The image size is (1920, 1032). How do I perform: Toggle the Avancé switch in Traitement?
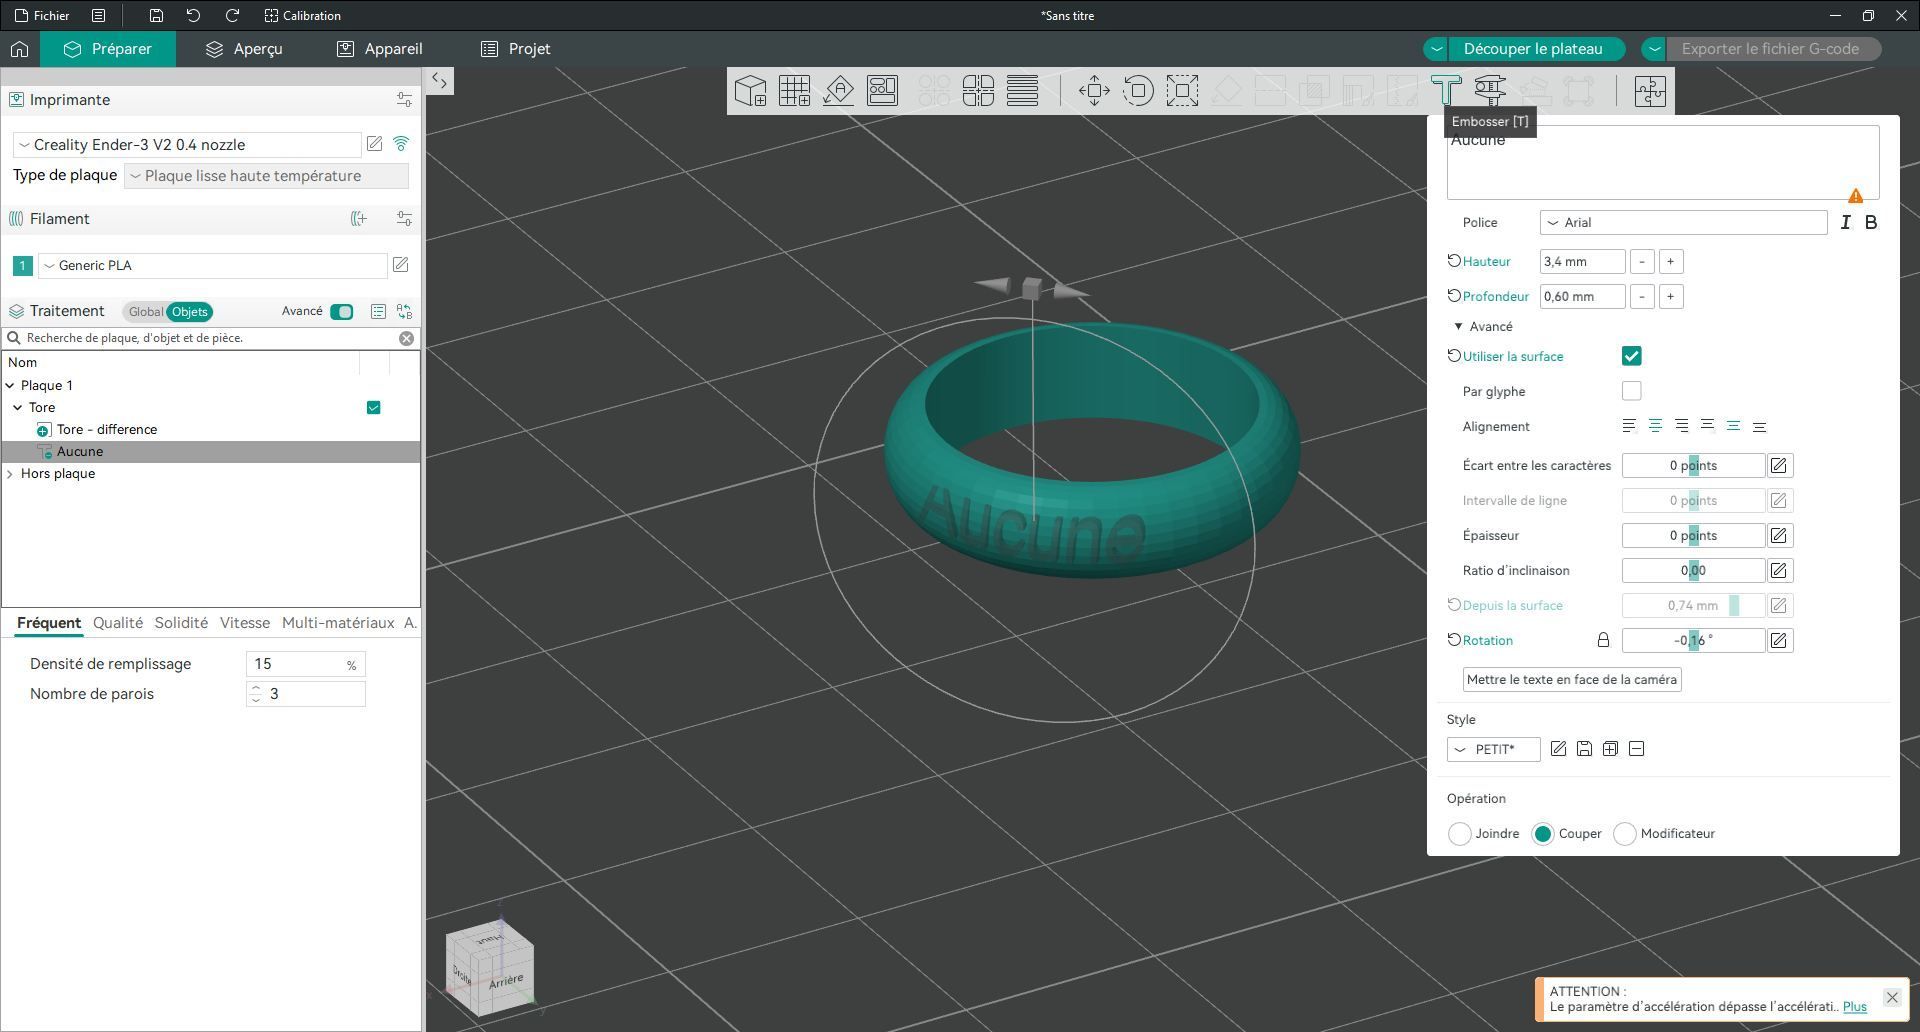[x=342, y=312]
